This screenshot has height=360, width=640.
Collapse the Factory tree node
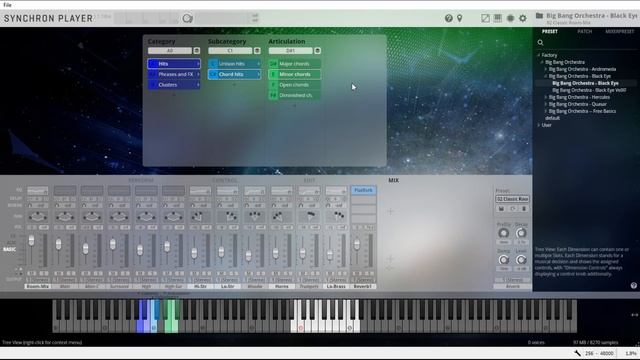(x=539, y=55)
